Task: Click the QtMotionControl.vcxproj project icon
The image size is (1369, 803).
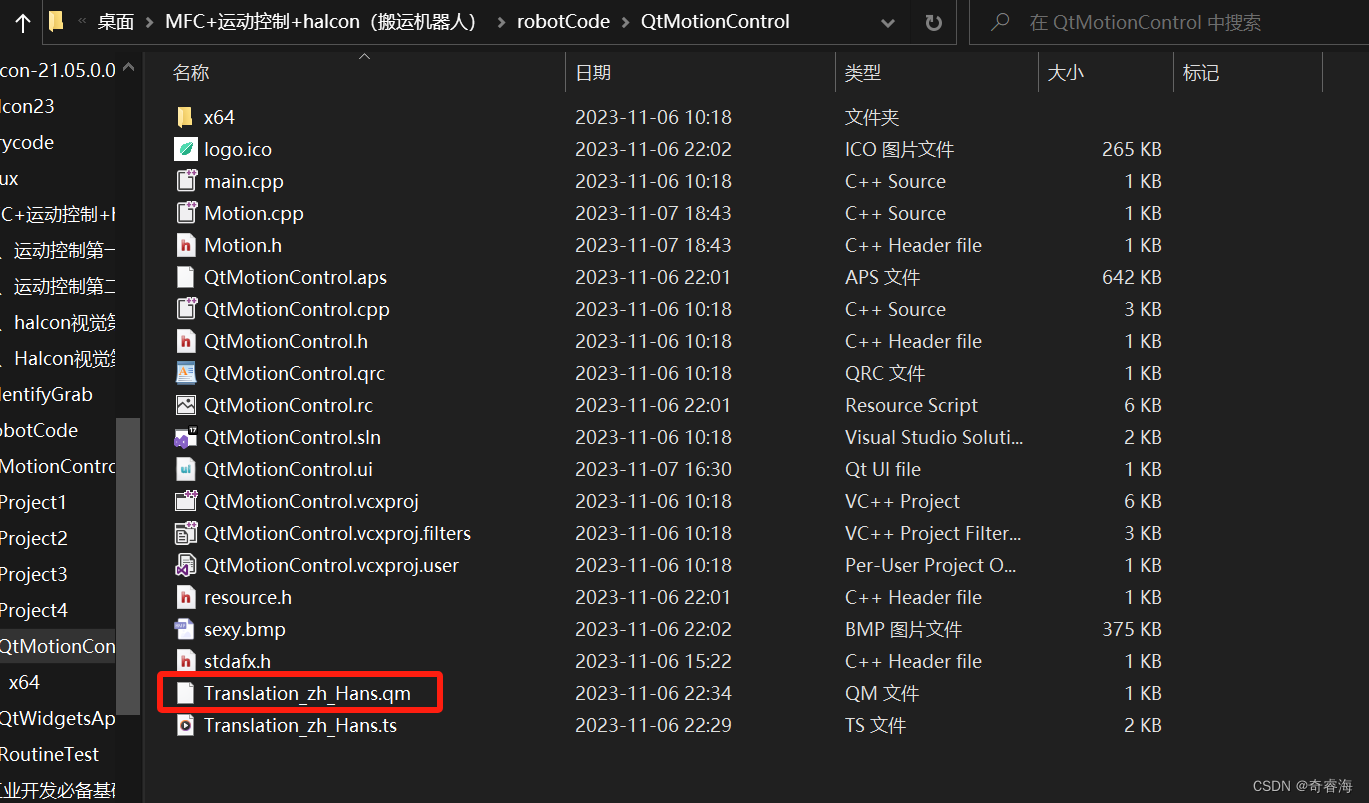Action: coord(185,501)
